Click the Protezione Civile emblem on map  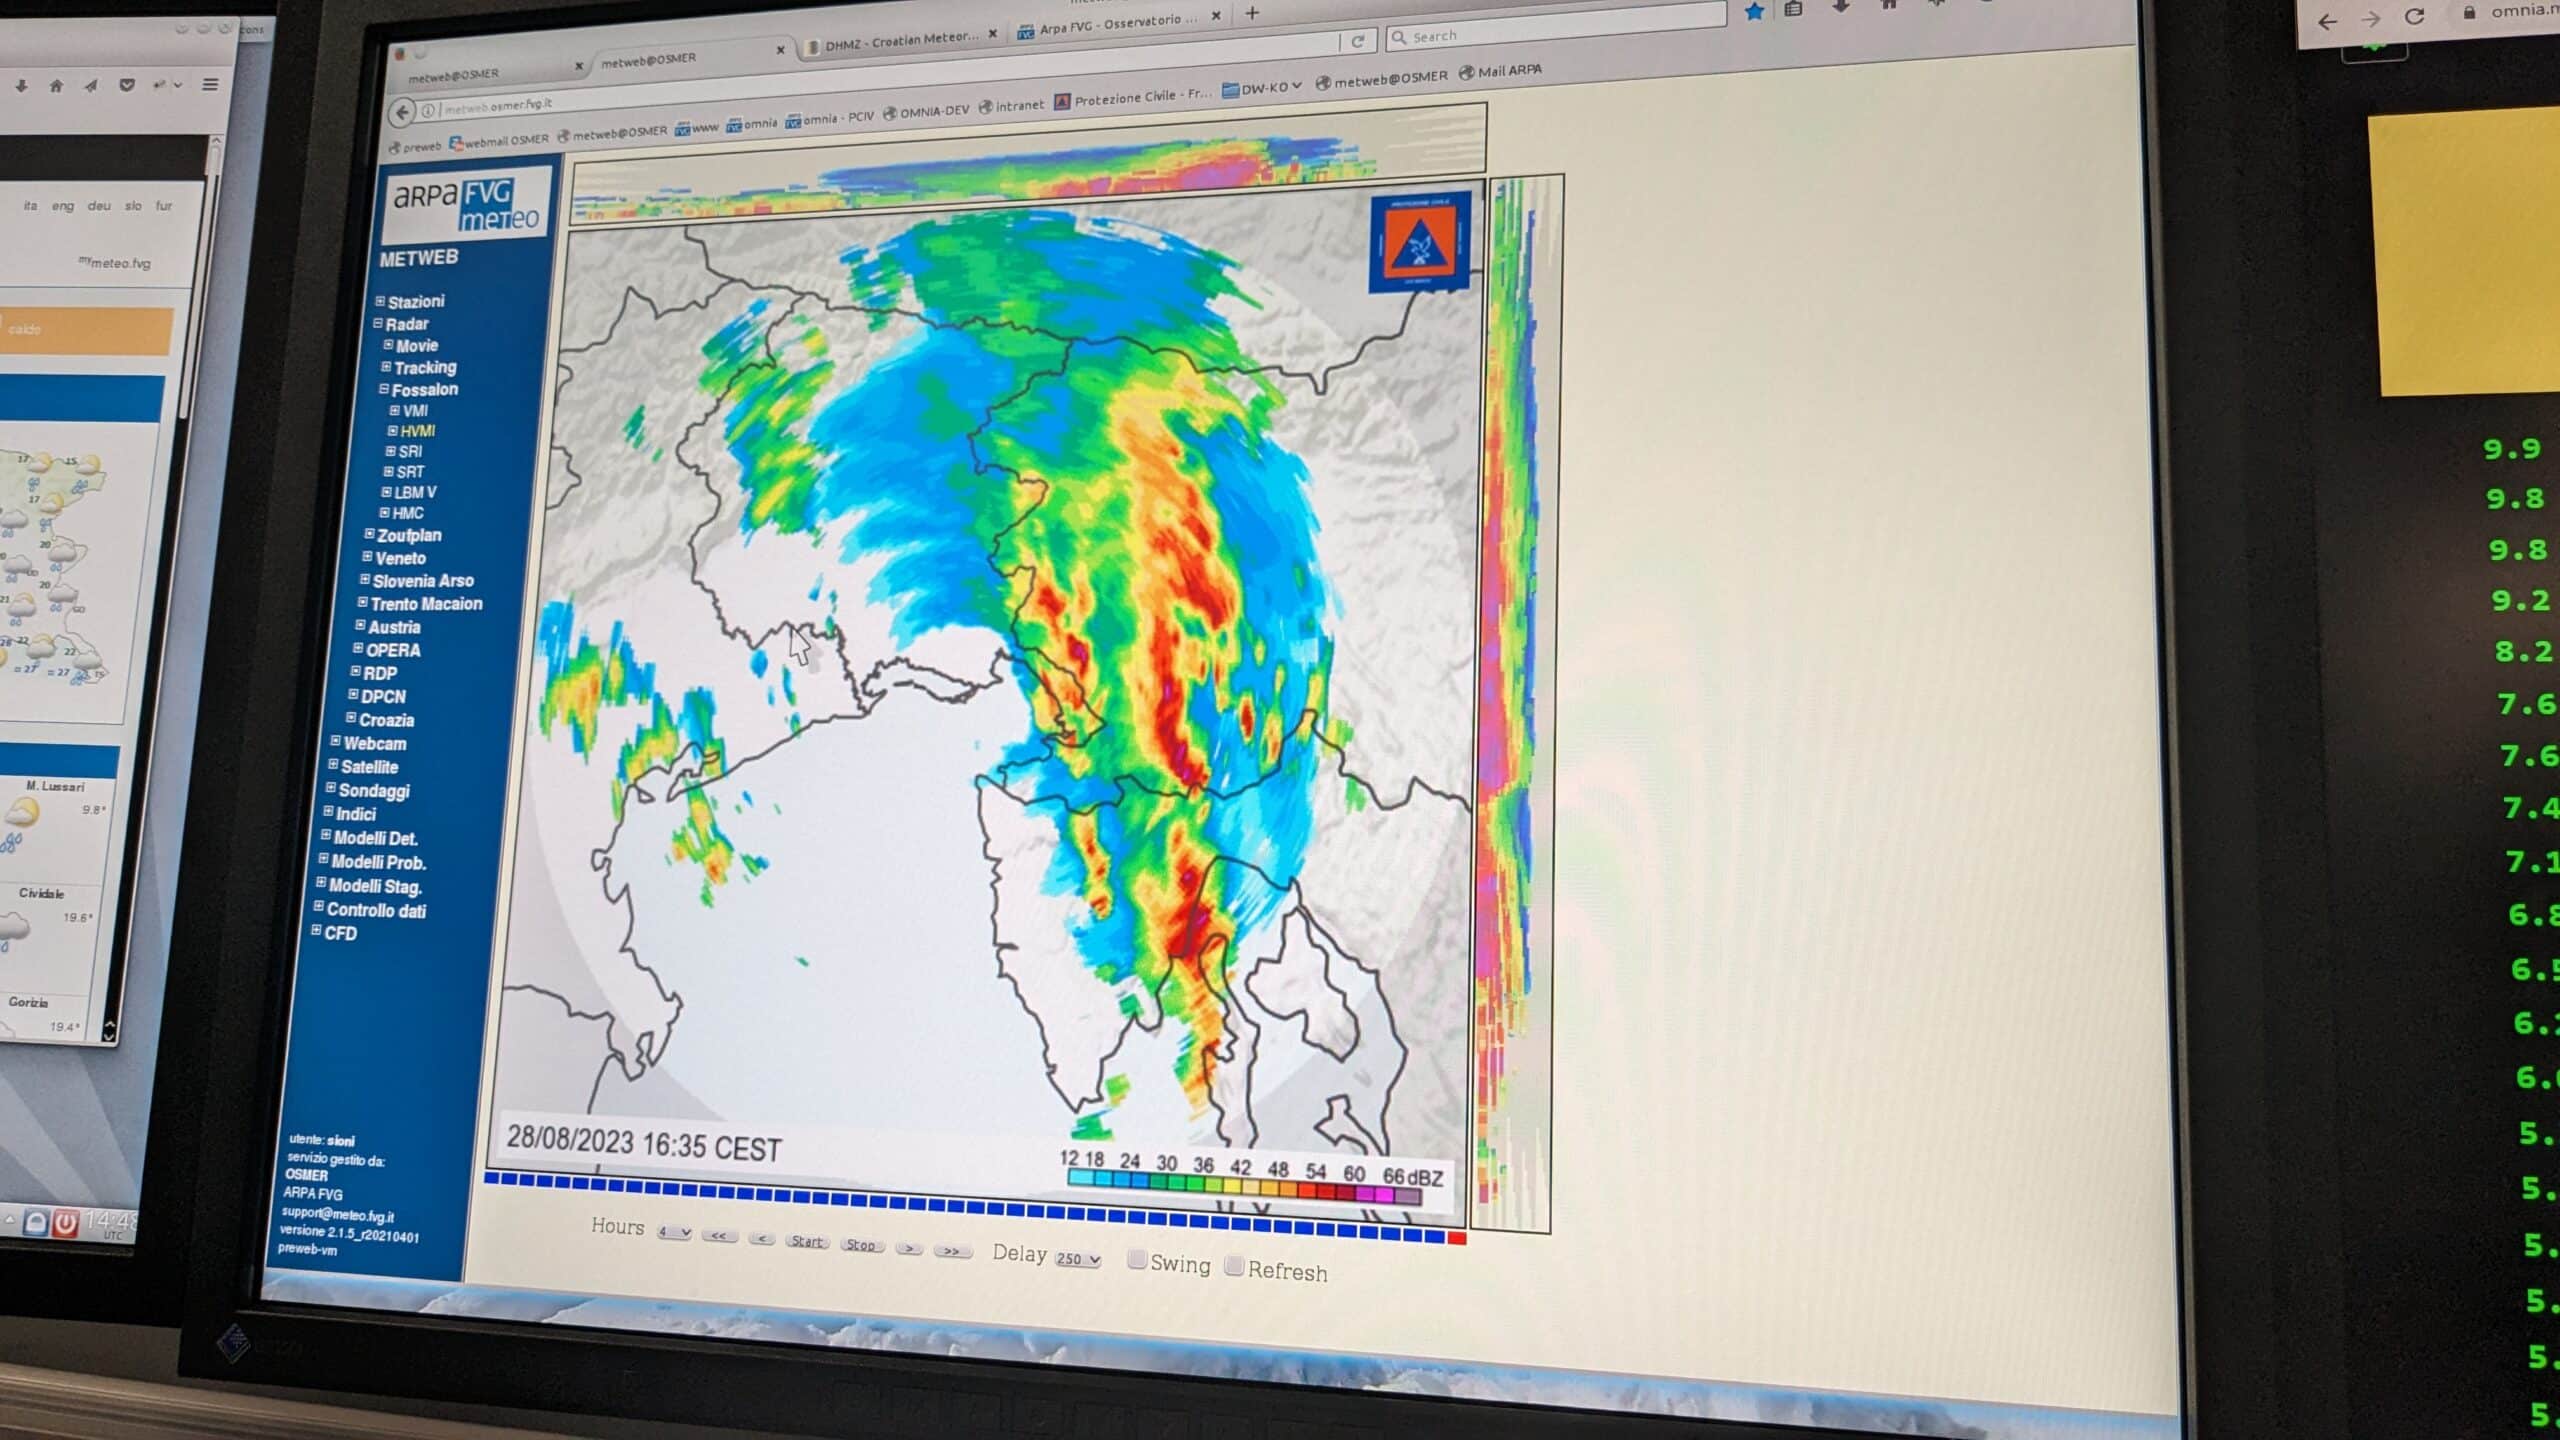coord(1419,243)
